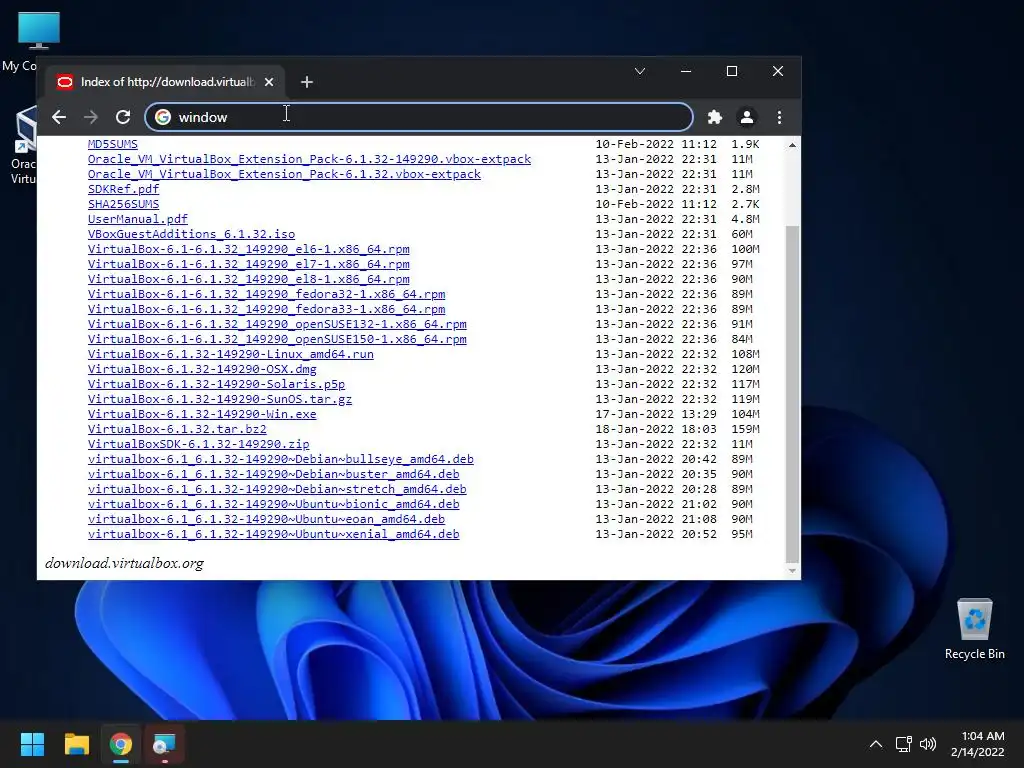This screenshot has width=1024, height=768.
Task: Open the Chrome three-dot menu
Action: pyautogui.click(x=779, y=117)
